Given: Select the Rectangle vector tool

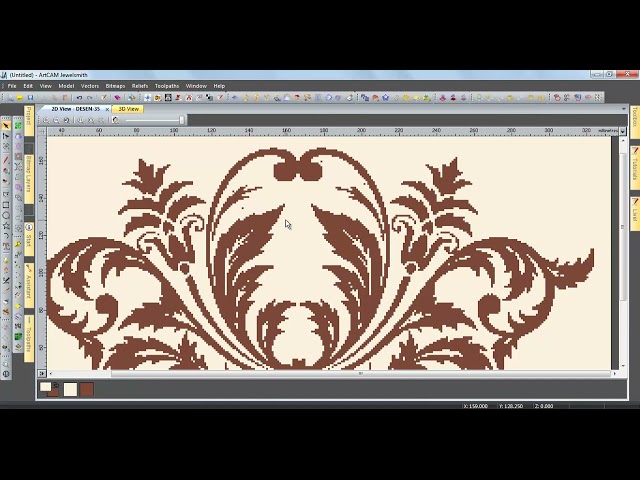Looking at the screenshot, I should (6, 205).
